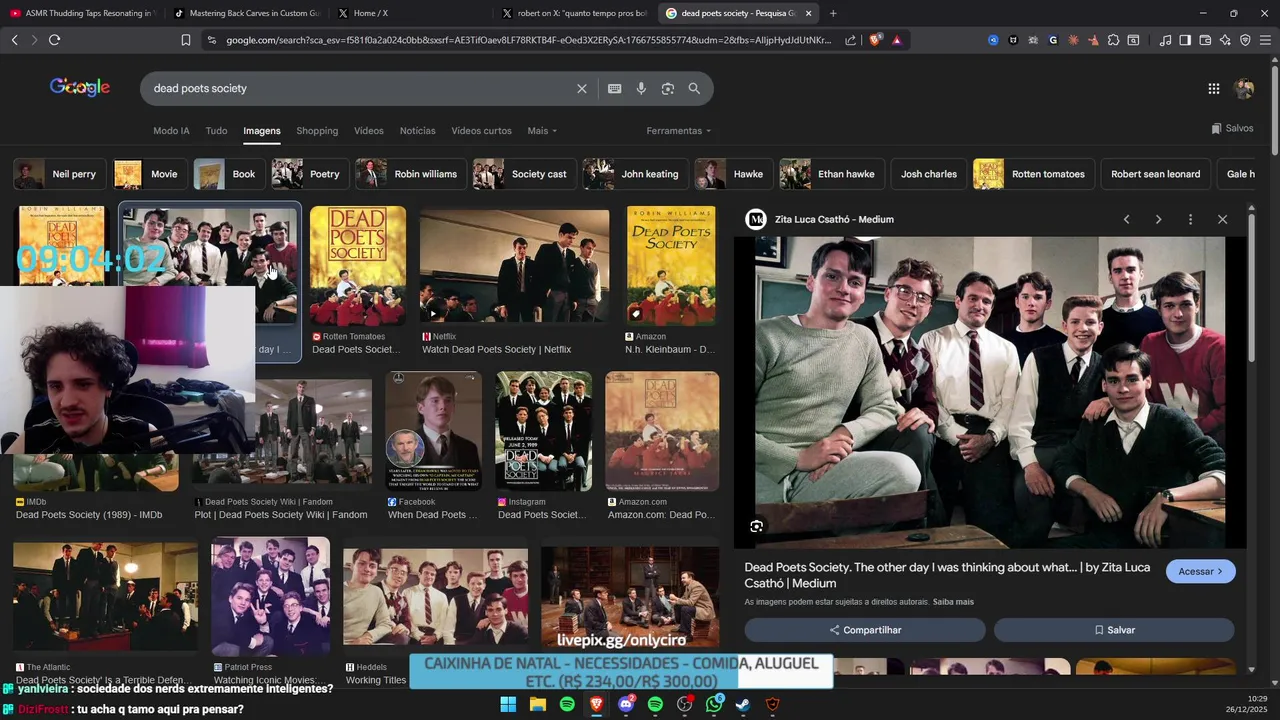Viewport: 1280px width, 720px height.
Task: Open the Netflix Watch Dead Poets Society result
Action: (515, 281)
